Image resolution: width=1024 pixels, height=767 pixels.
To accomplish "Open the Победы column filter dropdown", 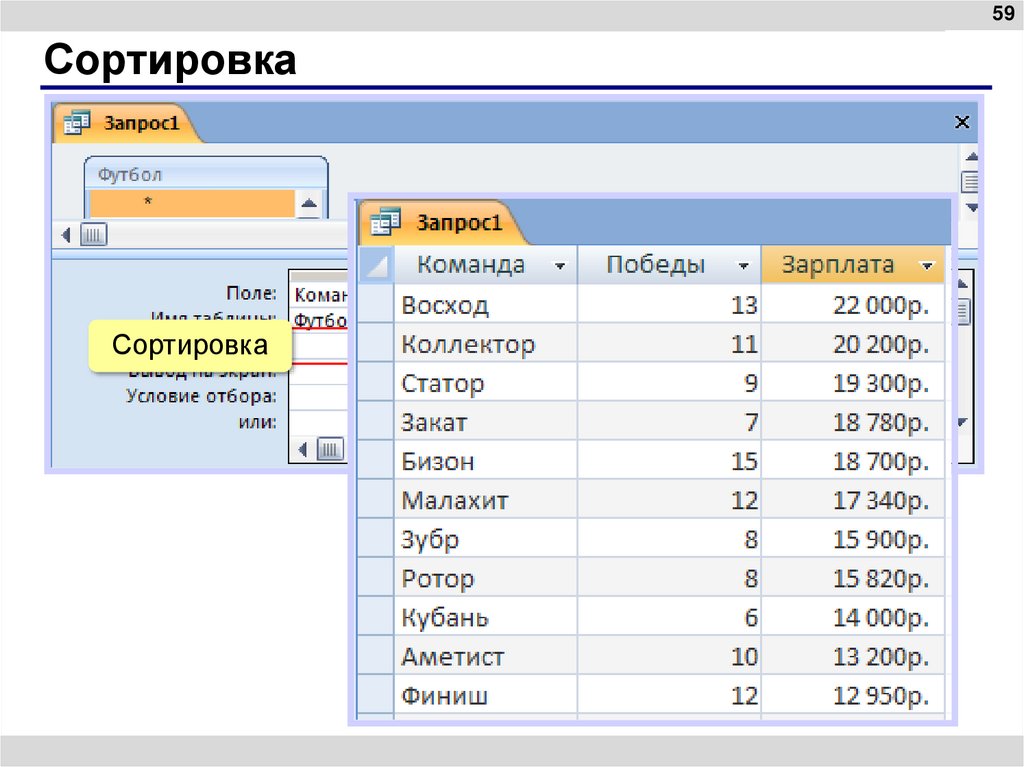I will pyautogui.click(x=742, y=265).
